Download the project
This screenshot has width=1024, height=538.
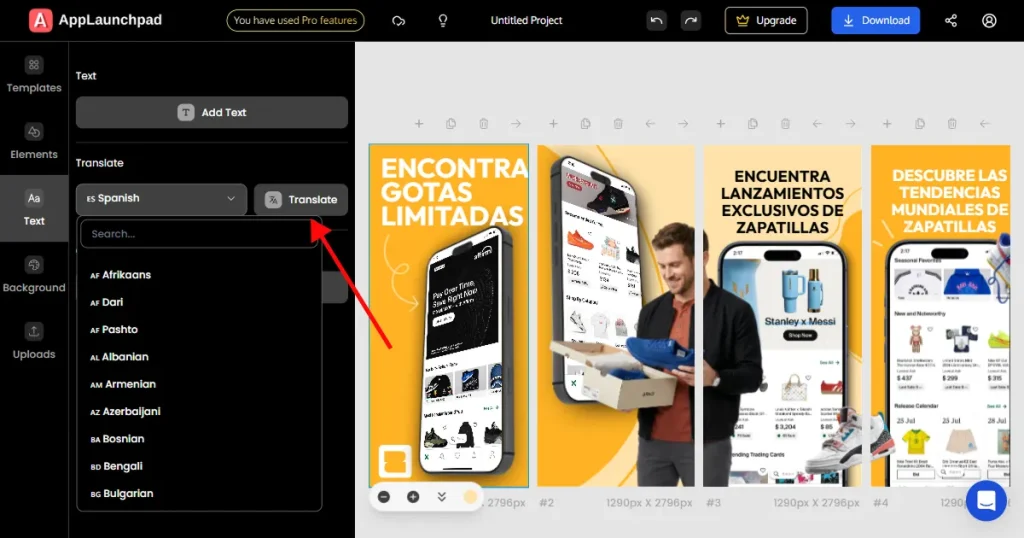(876, 20)
